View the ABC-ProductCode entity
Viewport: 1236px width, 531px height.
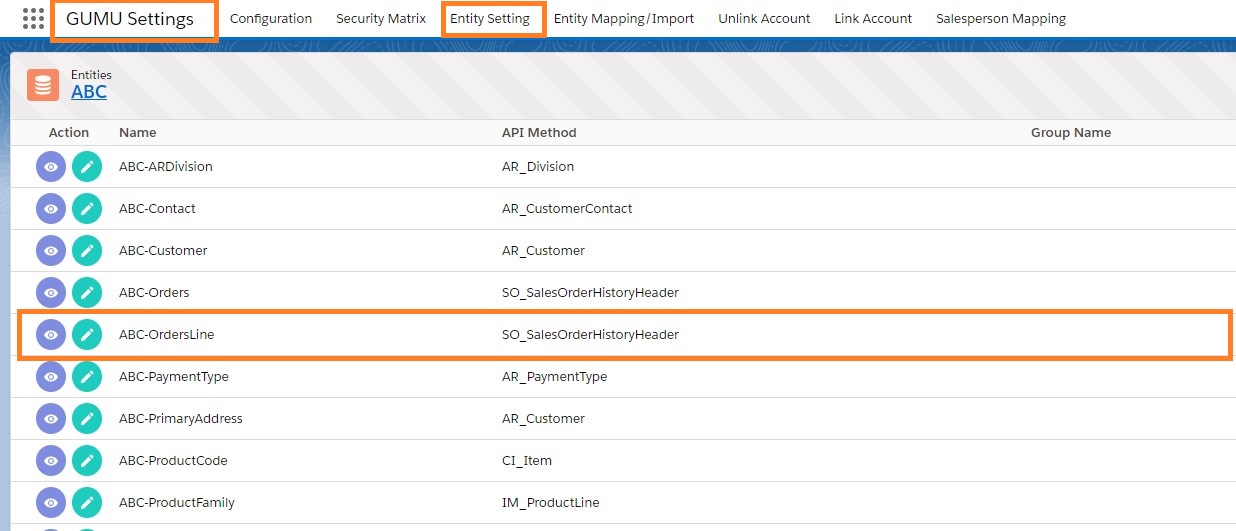(x=51, y=461)
